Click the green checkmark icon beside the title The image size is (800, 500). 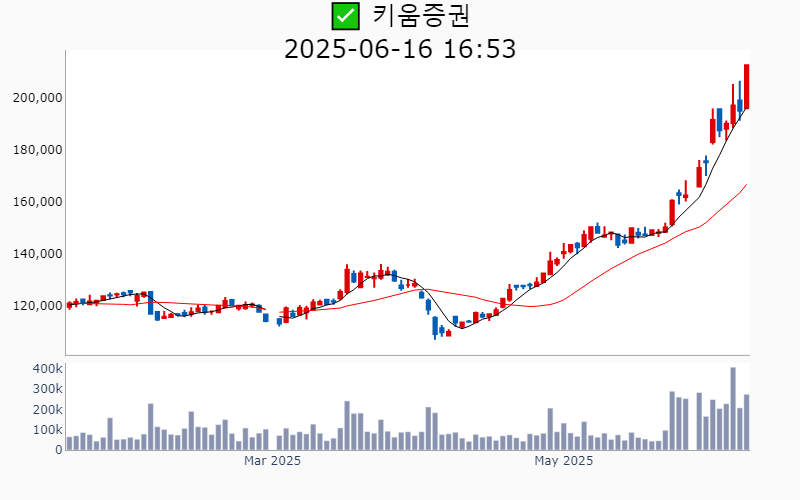[x=345, y=16]
